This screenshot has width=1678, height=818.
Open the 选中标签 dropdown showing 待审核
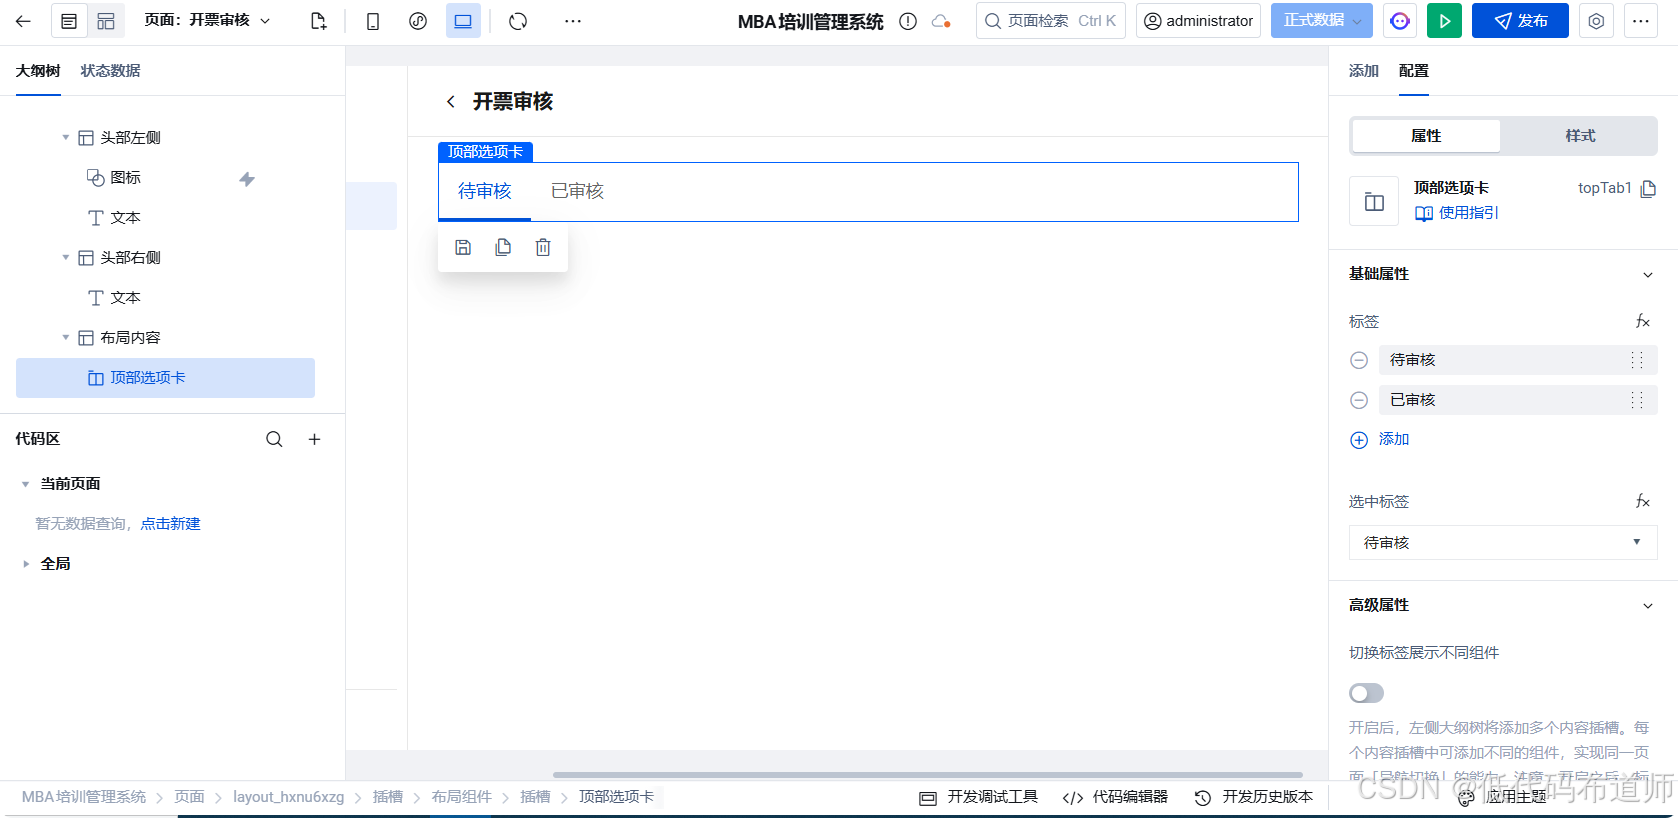click(x=1503, y=542)
